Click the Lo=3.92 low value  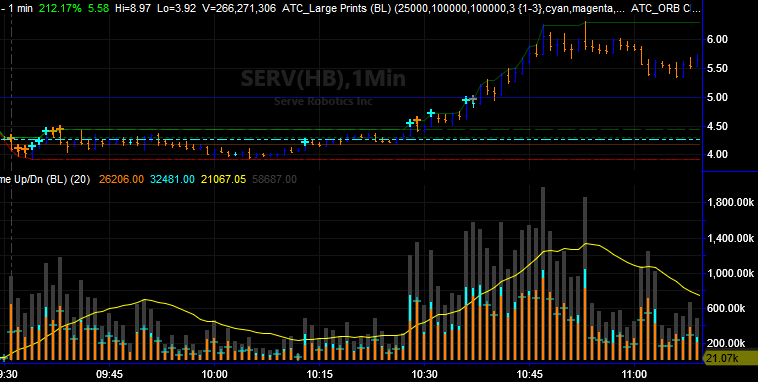coord(177,8)
